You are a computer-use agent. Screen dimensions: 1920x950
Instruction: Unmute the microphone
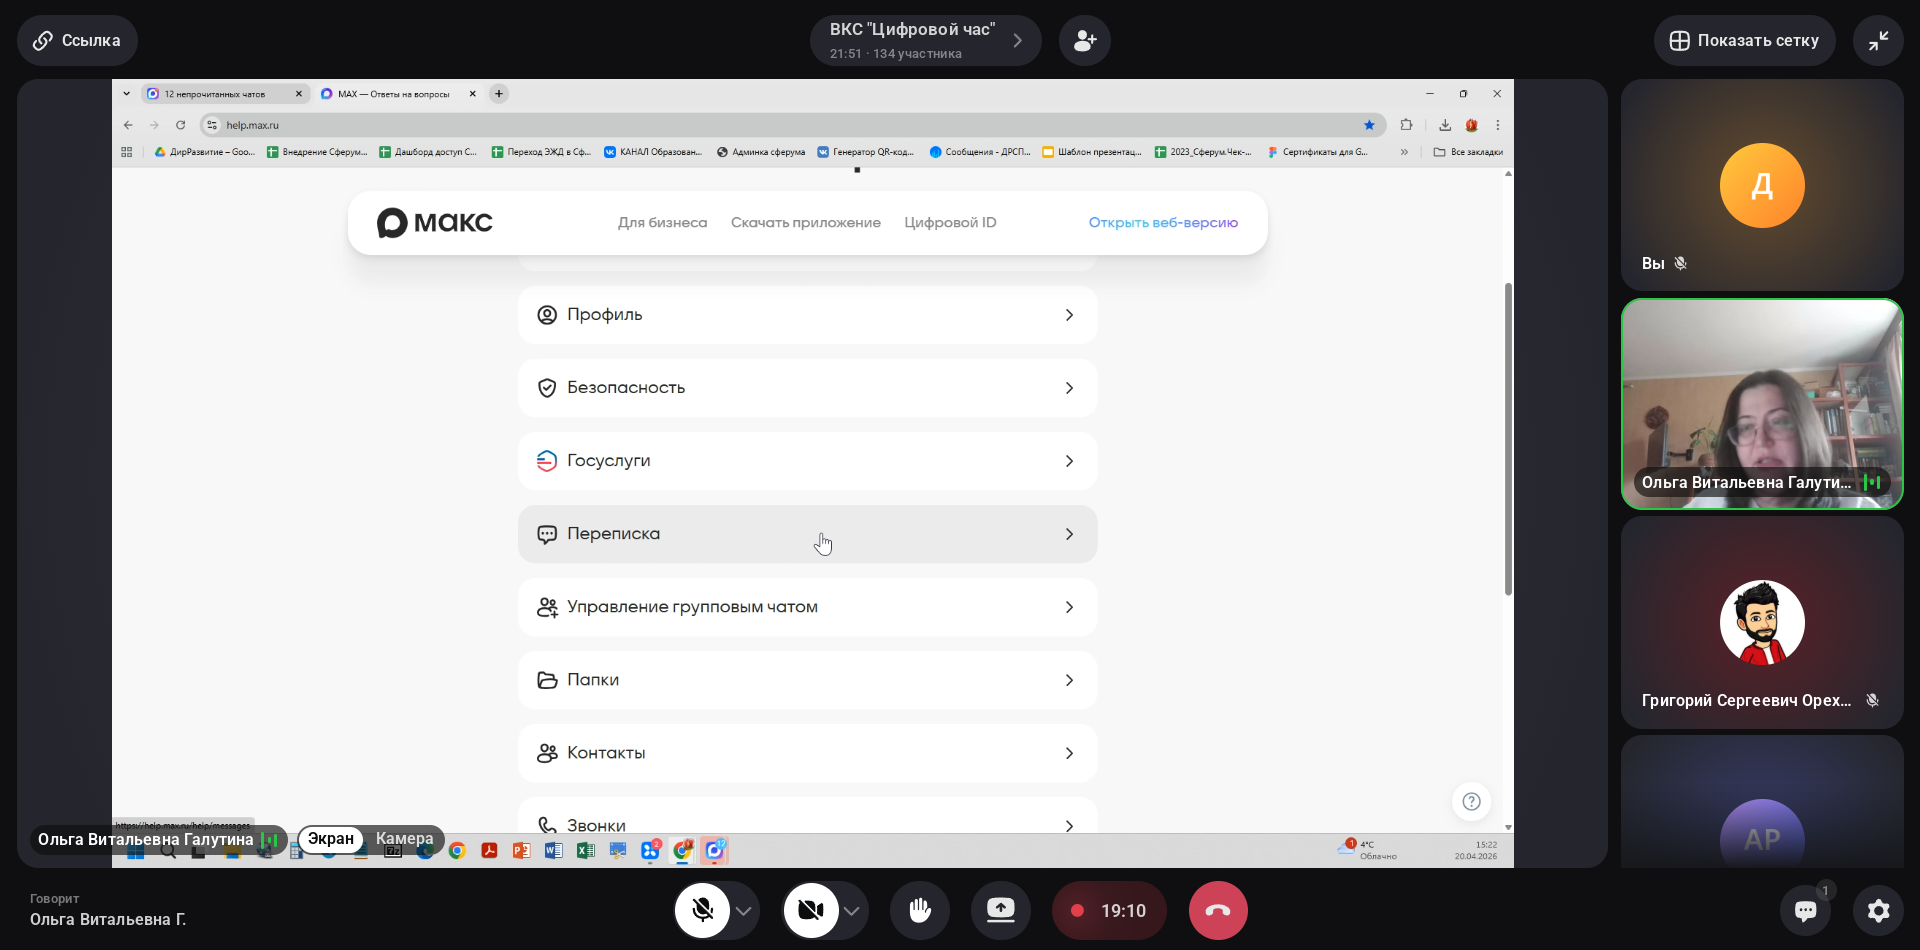[703, 910]
